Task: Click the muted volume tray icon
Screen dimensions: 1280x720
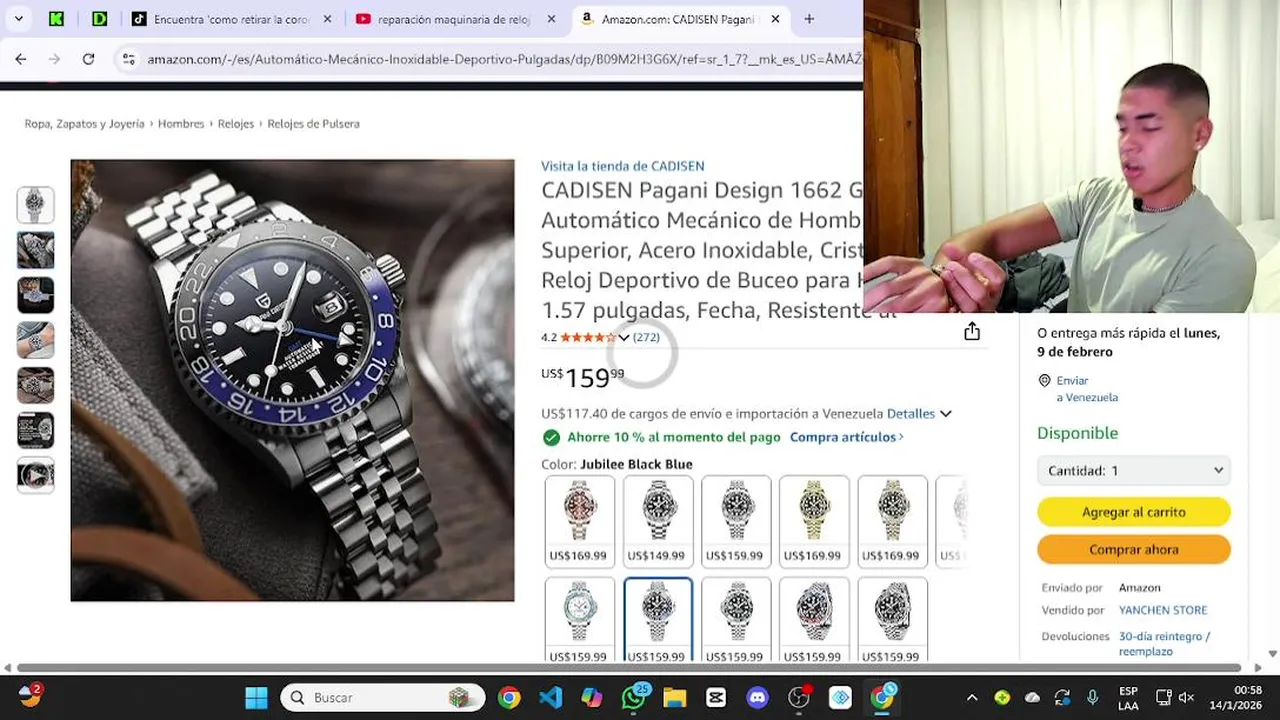Action: (1187, 697)
